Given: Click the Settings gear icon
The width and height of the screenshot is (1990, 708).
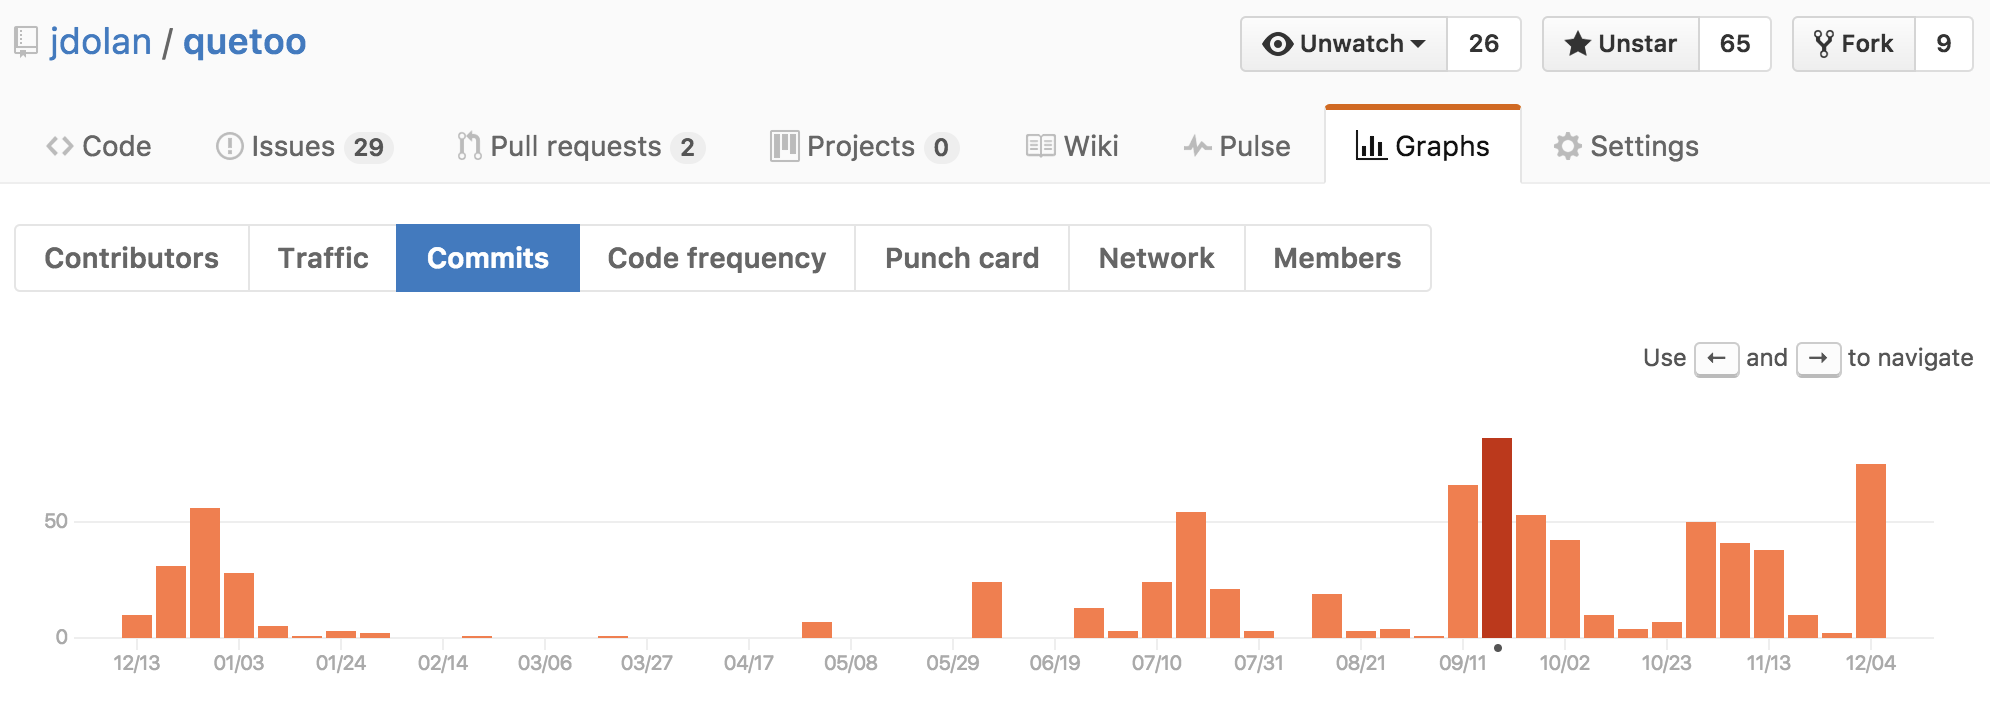Looking at the screenshot, I should click(1567, 146).
